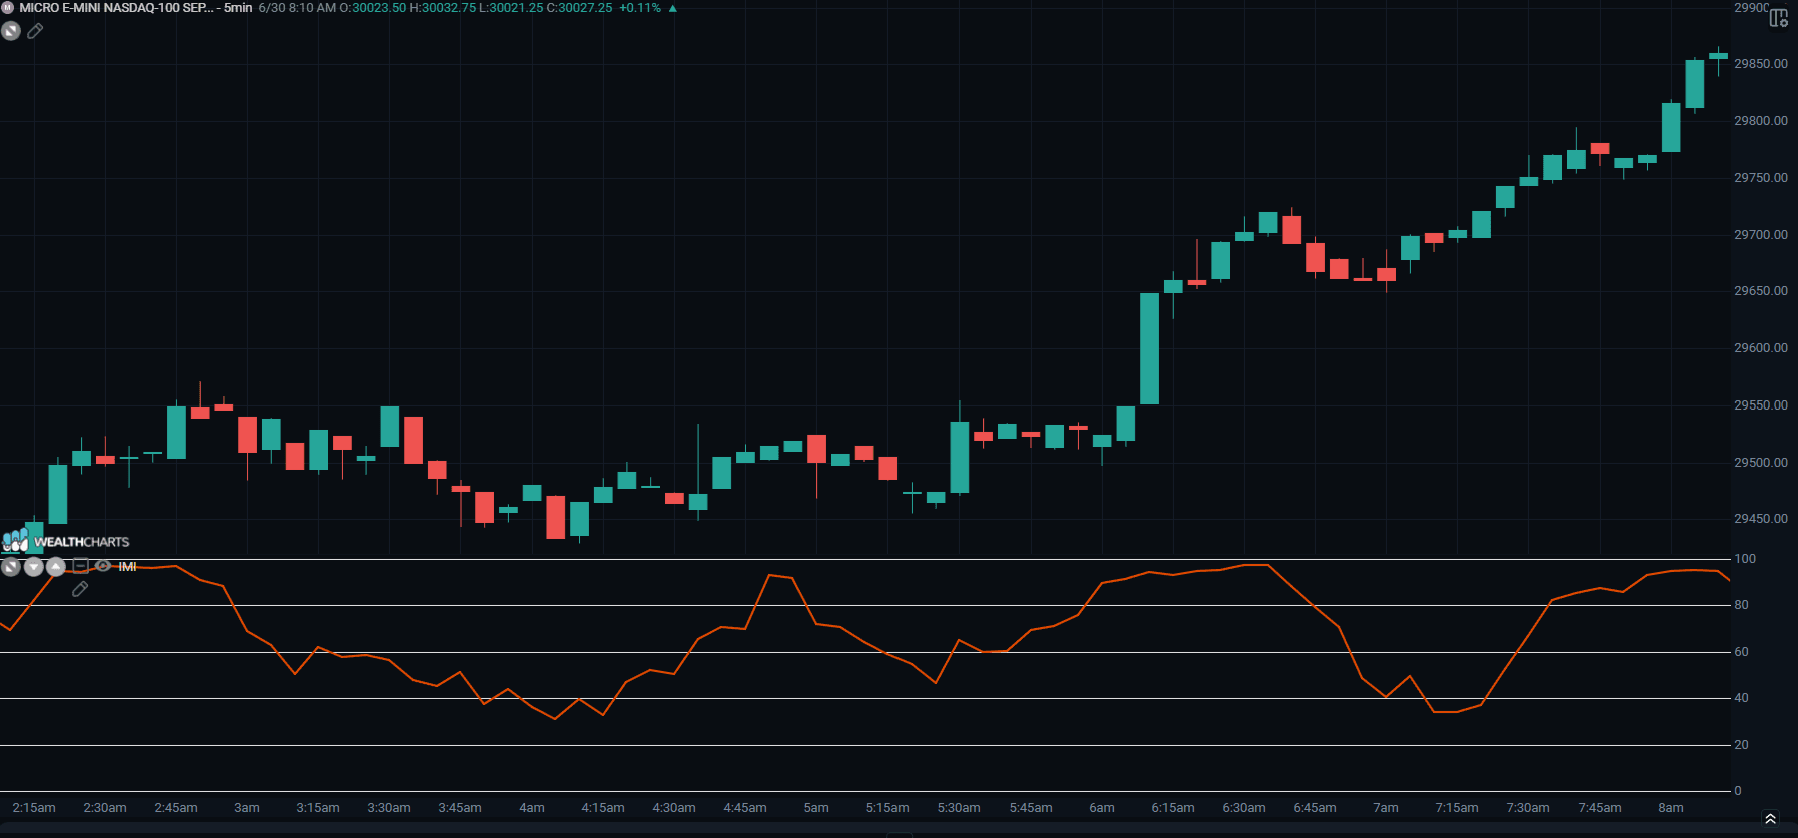Image resolution: width=1798 pixels, height=838 pixels.
Task: Select the tall green 6:10am breakout candle
Action: coord(1150,348)
